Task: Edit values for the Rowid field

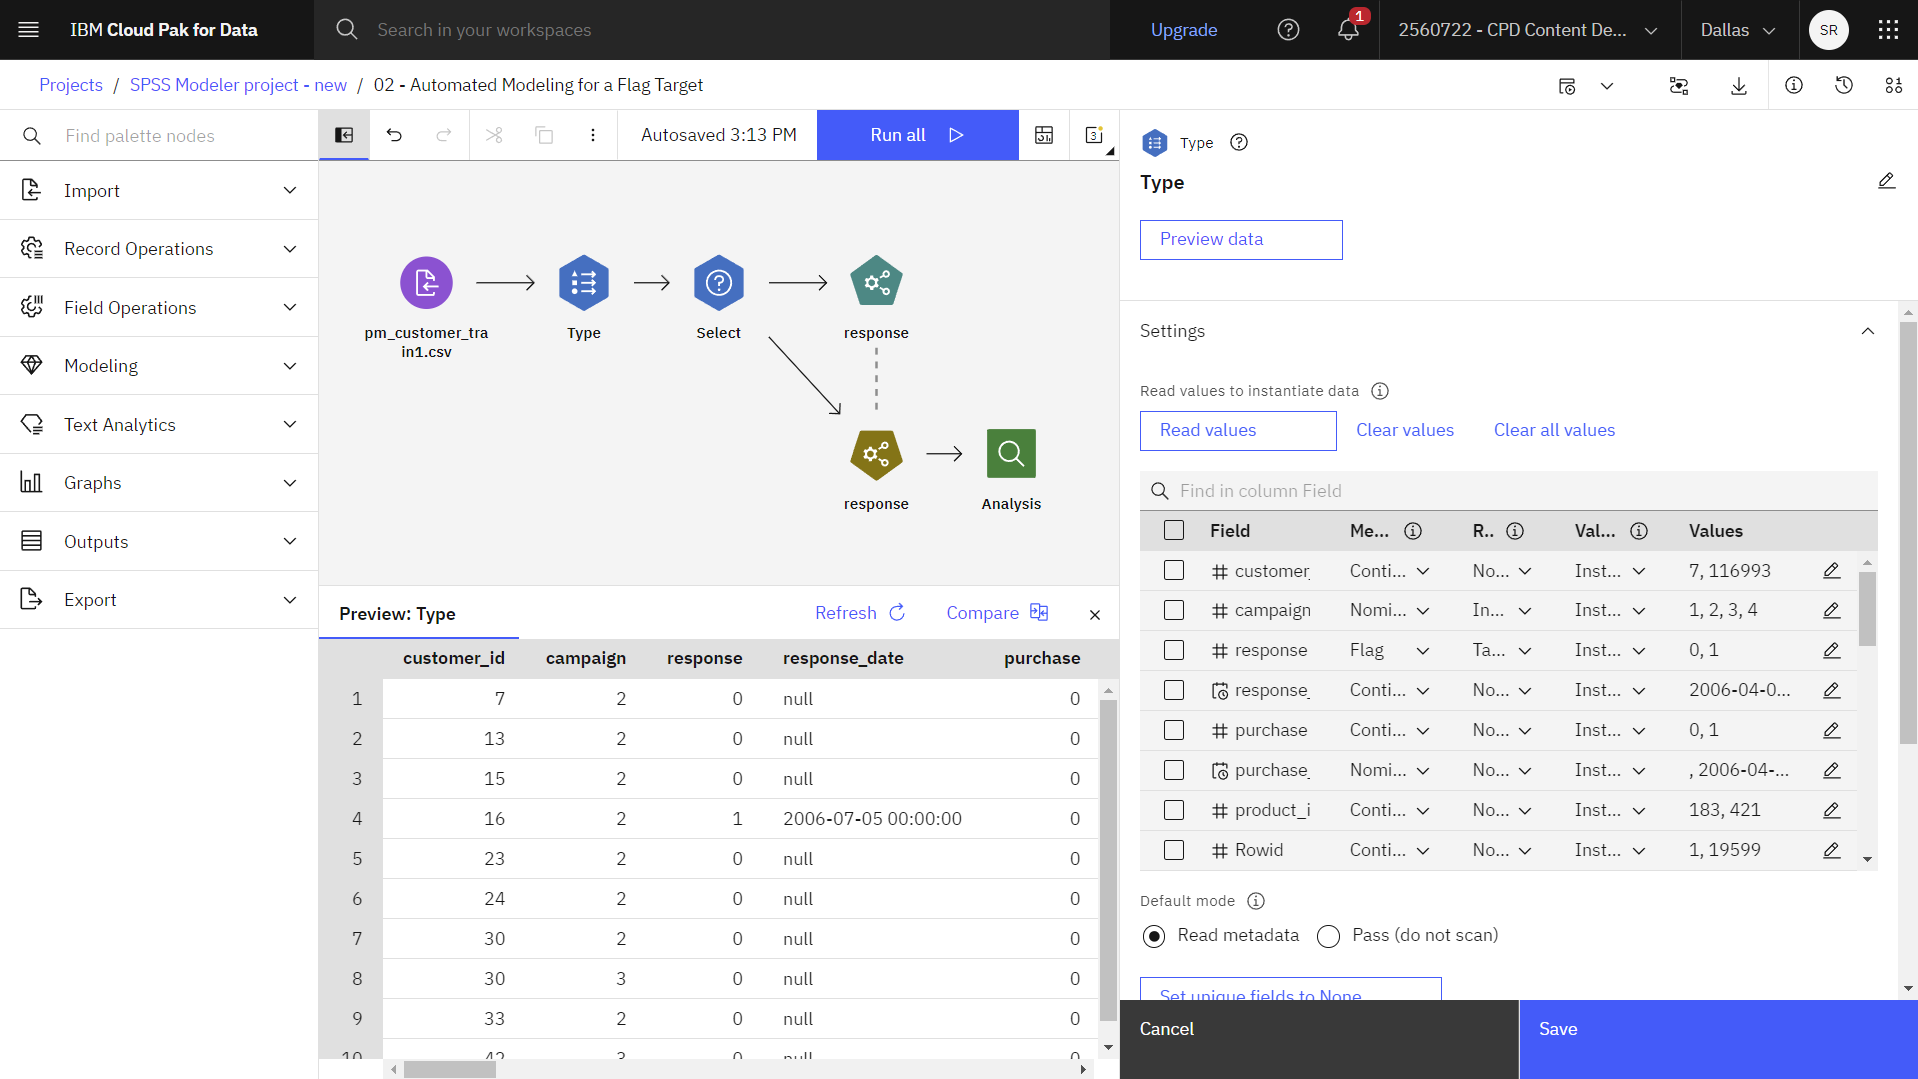Action: coord(1831,850)
